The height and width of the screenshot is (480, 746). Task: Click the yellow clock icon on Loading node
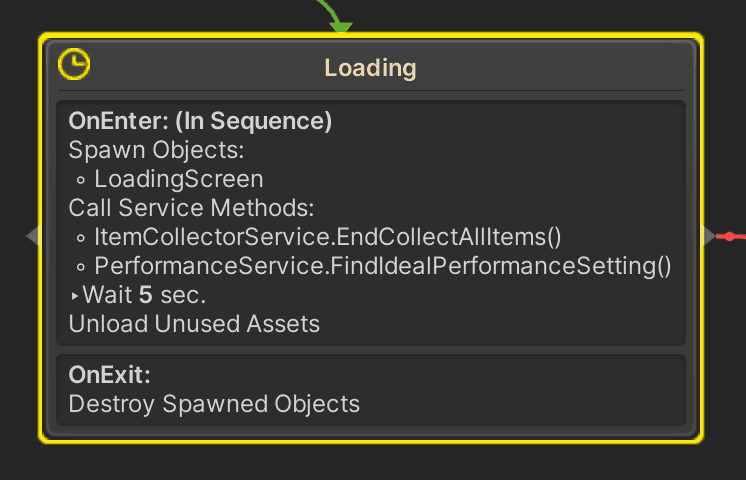point(74,64)
